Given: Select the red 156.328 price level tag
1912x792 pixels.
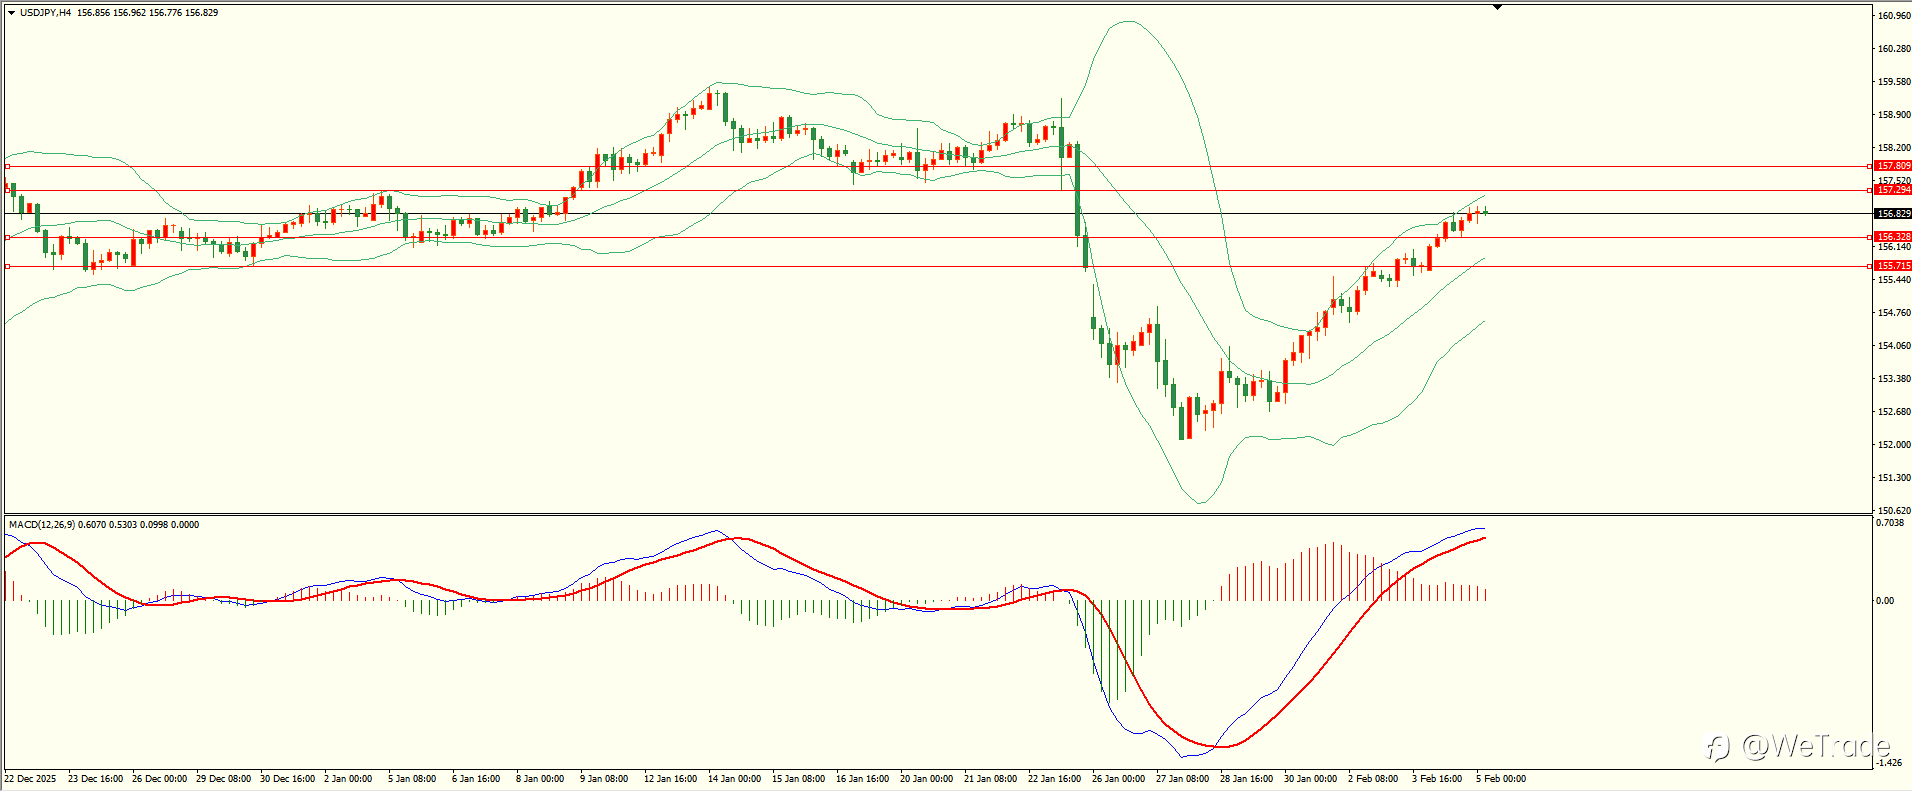Looking at the screenshot, I should (x=1893, y=237).
